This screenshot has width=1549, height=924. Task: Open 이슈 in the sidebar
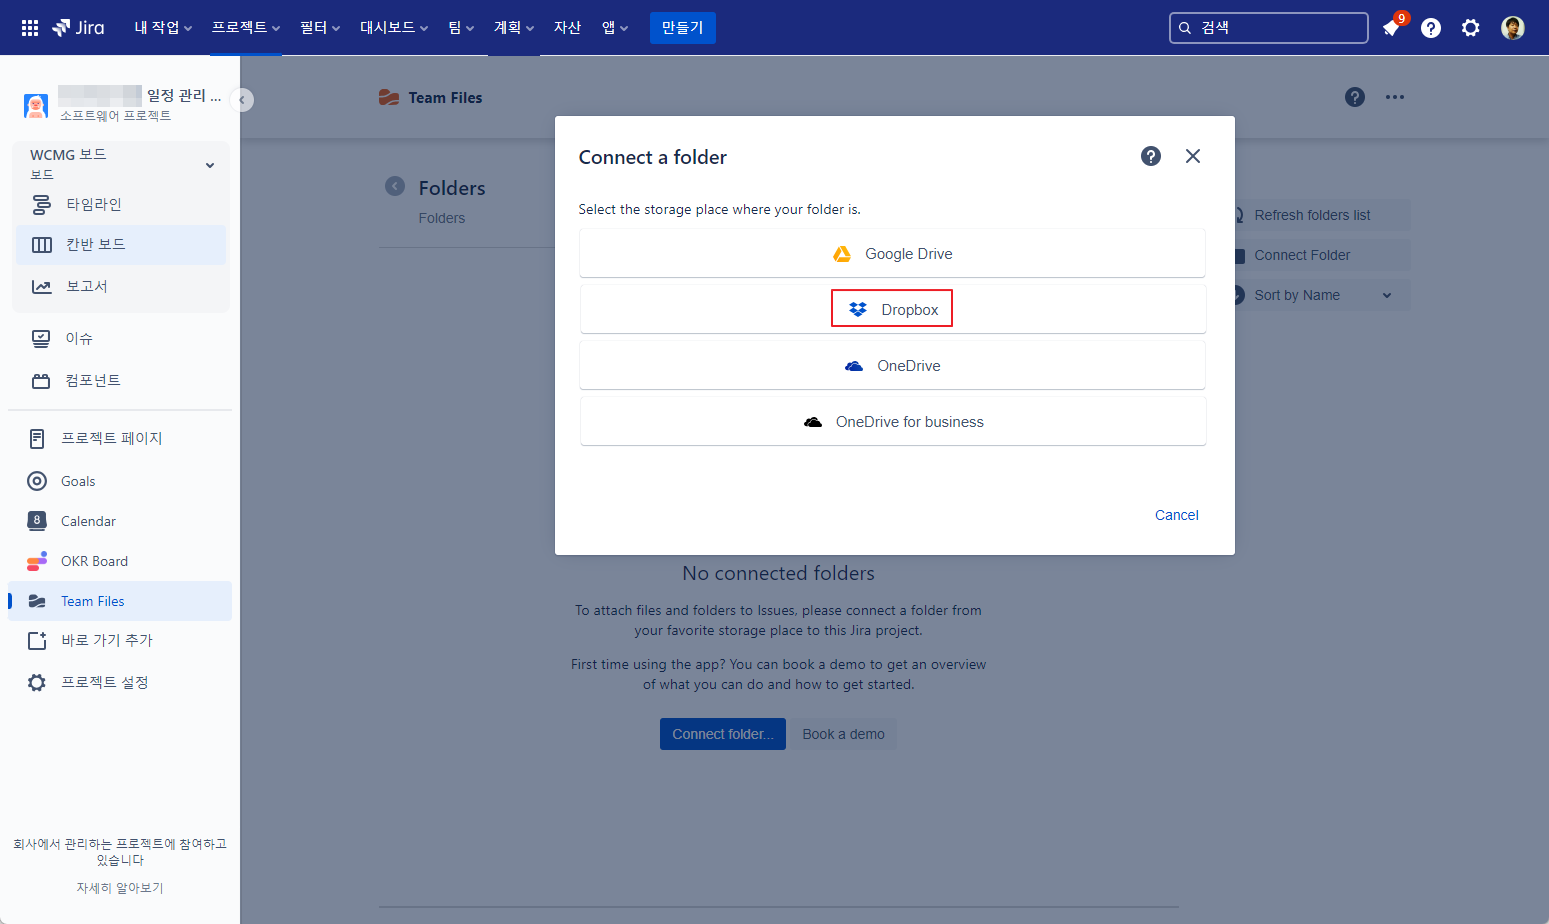point(120,338)
